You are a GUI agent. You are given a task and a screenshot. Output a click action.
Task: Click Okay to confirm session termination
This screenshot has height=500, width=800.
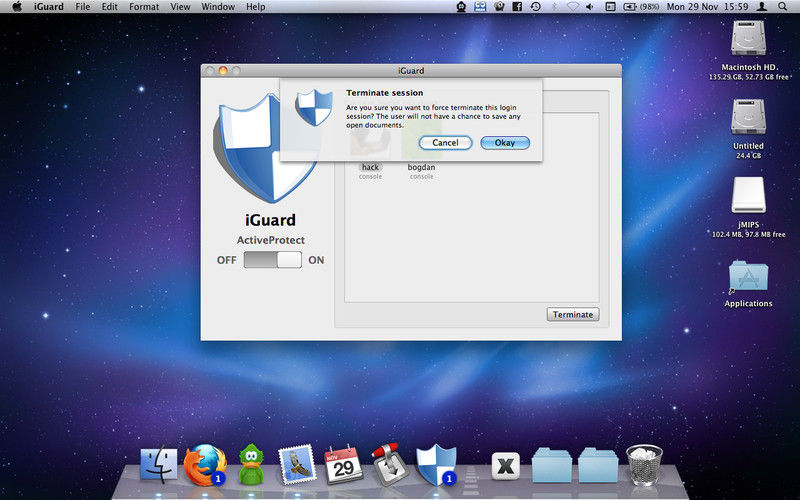tap(505, 143)
